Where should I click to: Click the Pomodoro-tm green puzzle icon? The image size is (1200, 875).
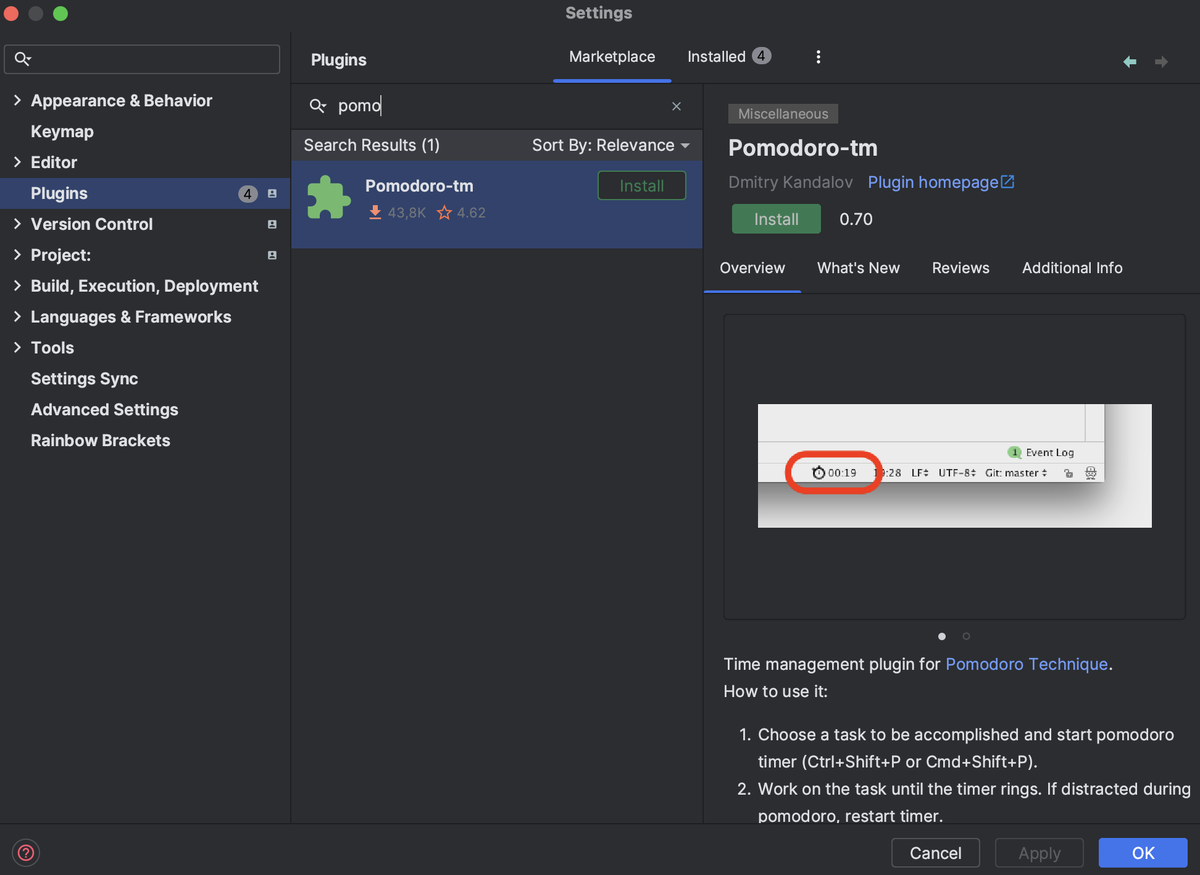point(329,197)
